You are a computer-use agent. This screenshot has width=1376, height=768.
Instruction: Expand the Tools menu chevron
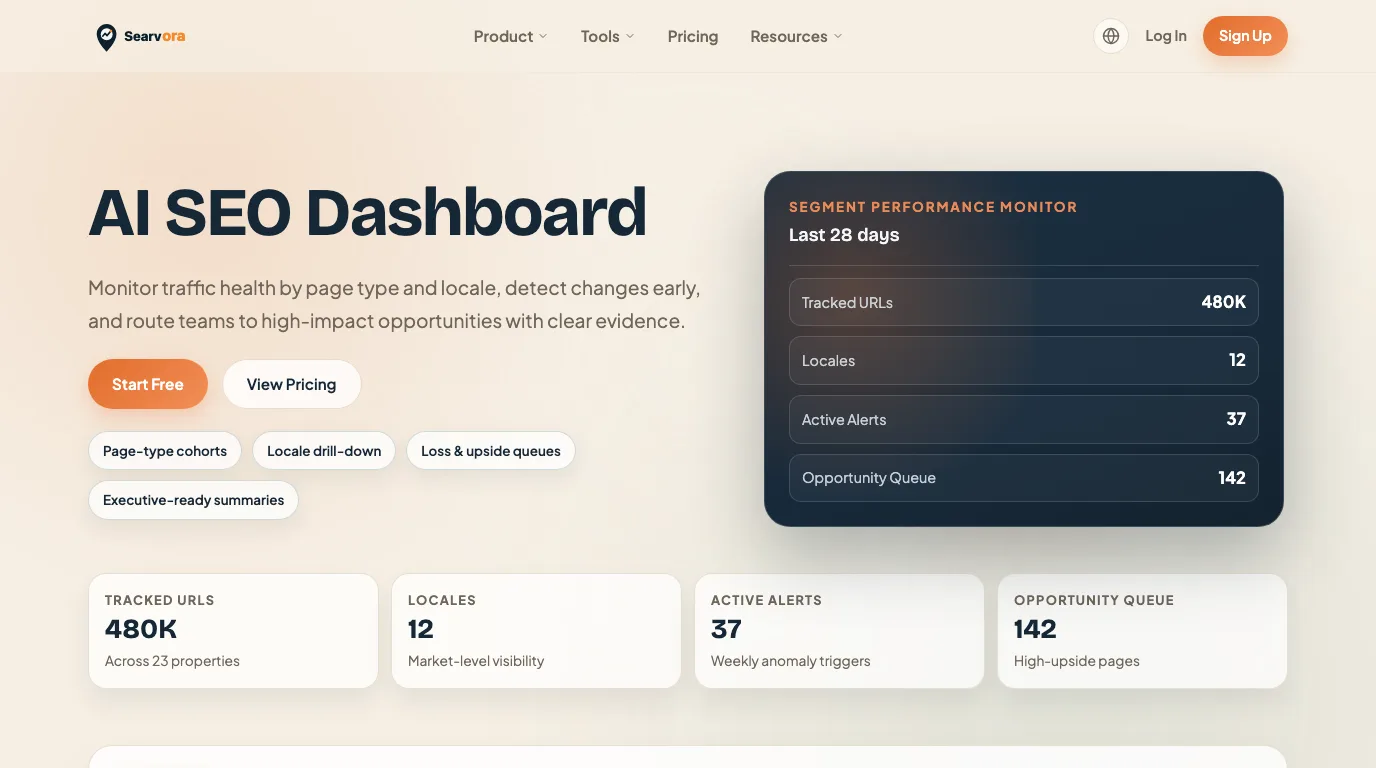pos(630,36)
